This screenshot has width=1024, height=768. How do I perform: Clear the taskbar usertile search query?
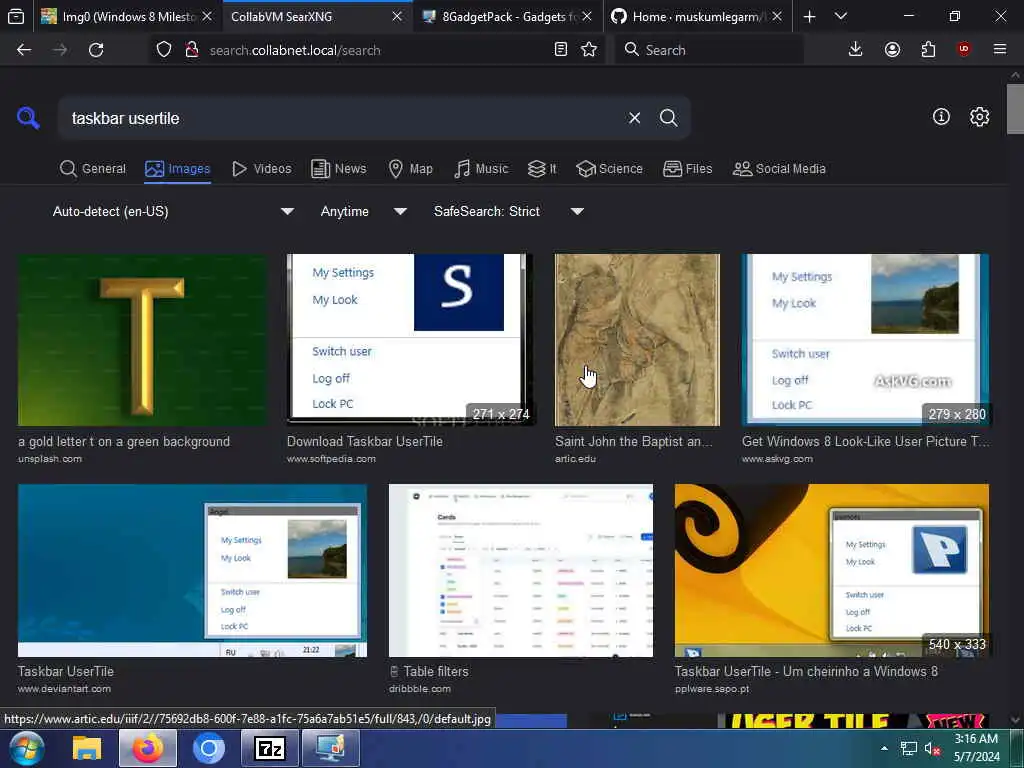[634, 118]
